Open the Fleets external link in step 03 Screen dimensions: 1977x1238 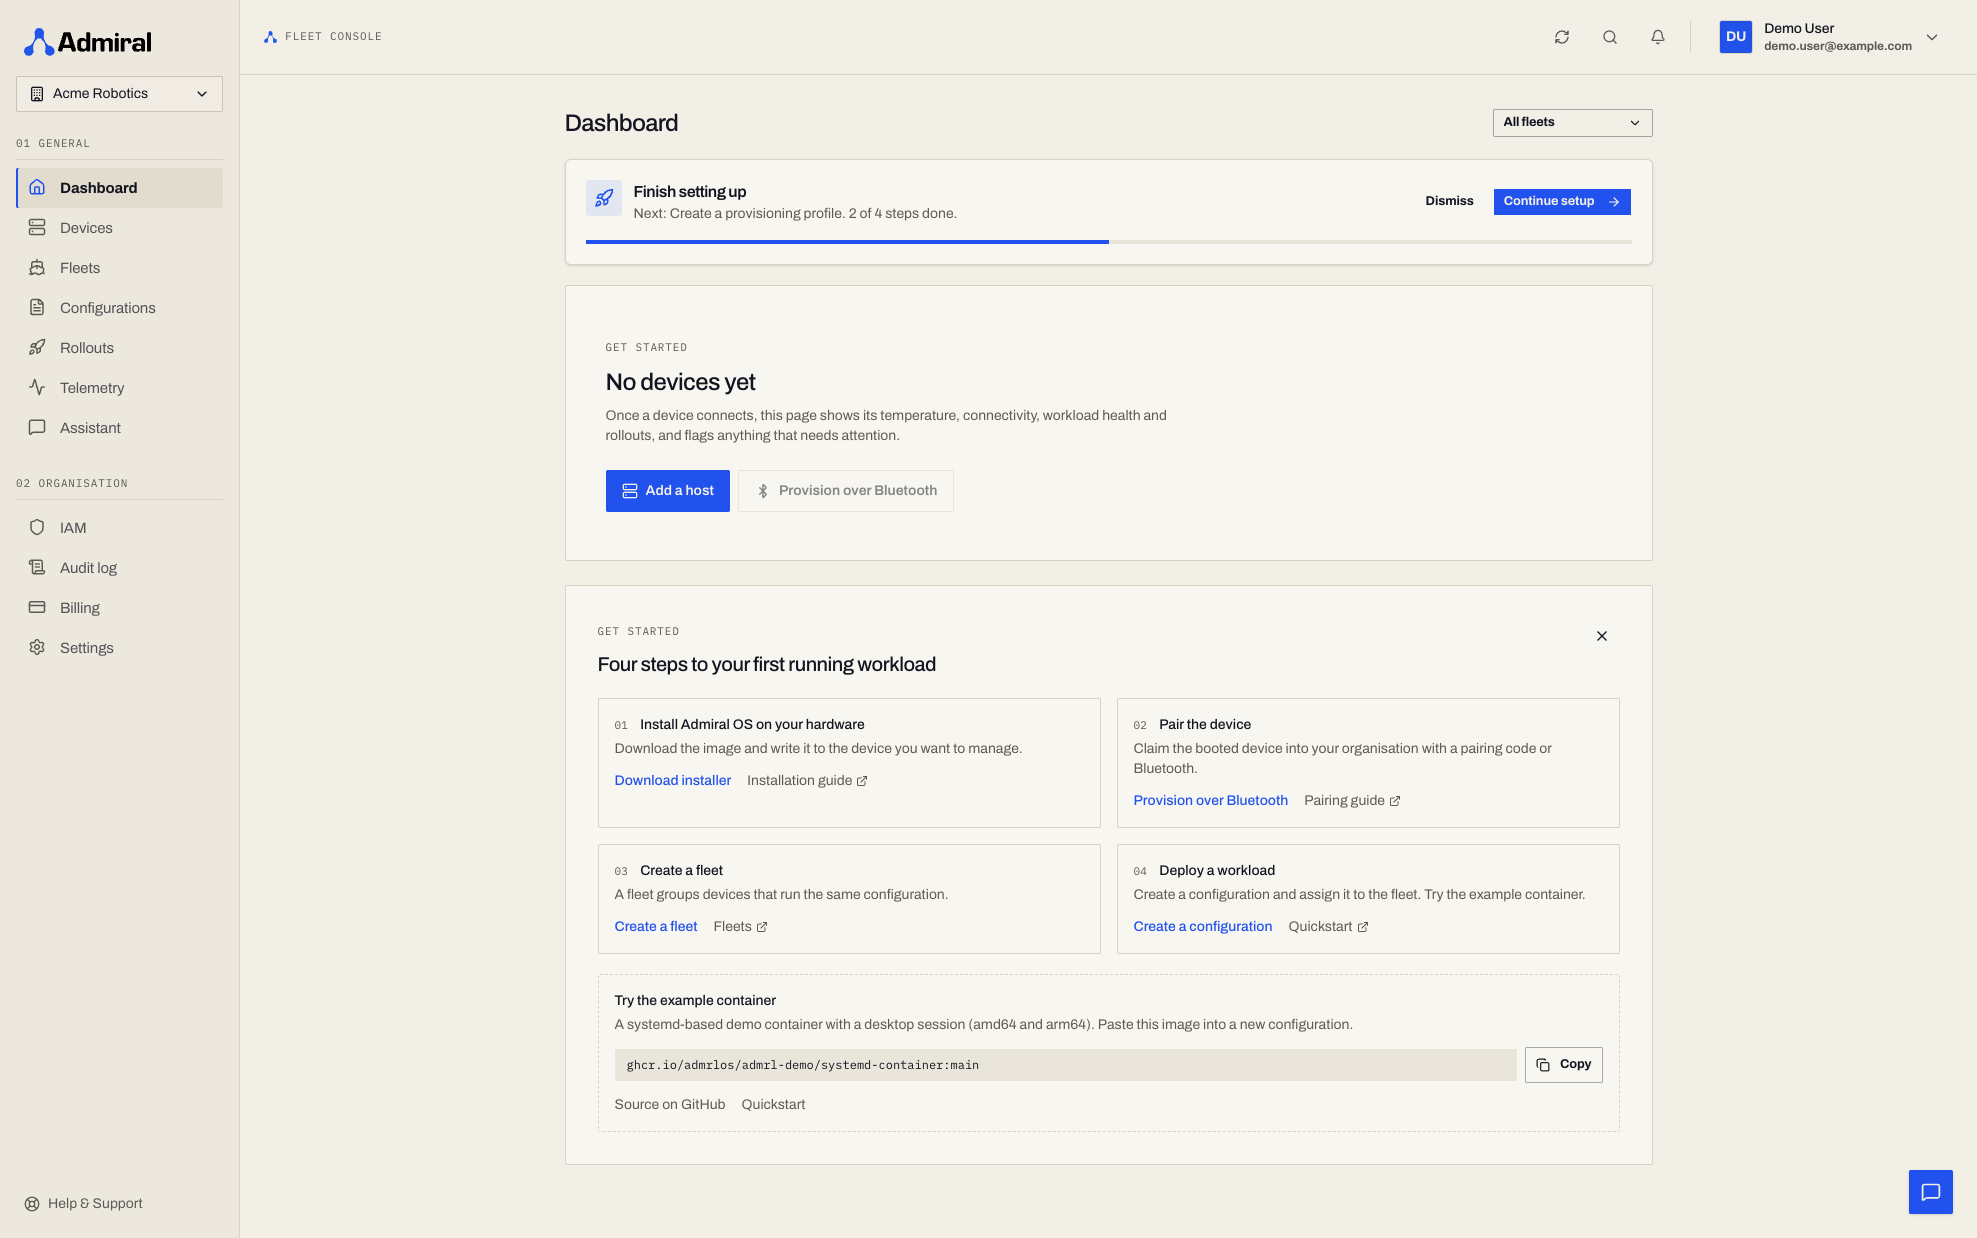point(740,927)
